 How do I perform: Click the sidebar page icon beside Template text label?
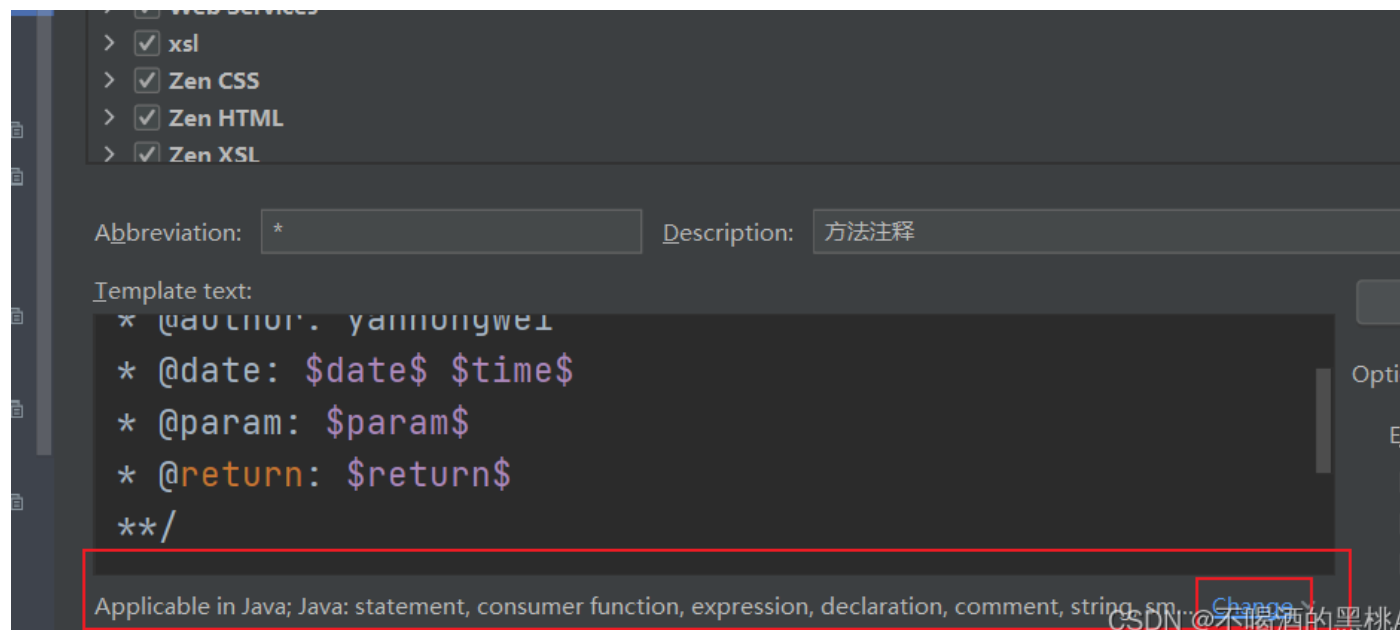tap(17, 316)
